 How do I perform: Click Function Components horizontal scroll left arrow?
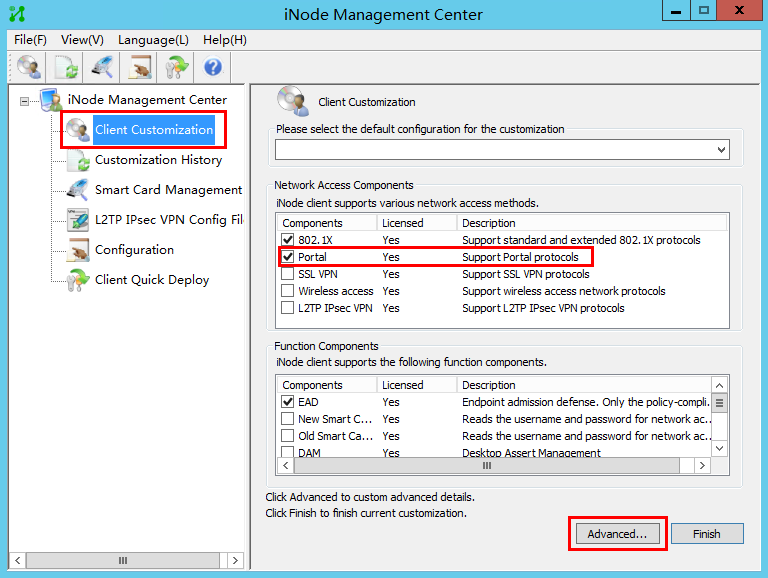[286, 465]
